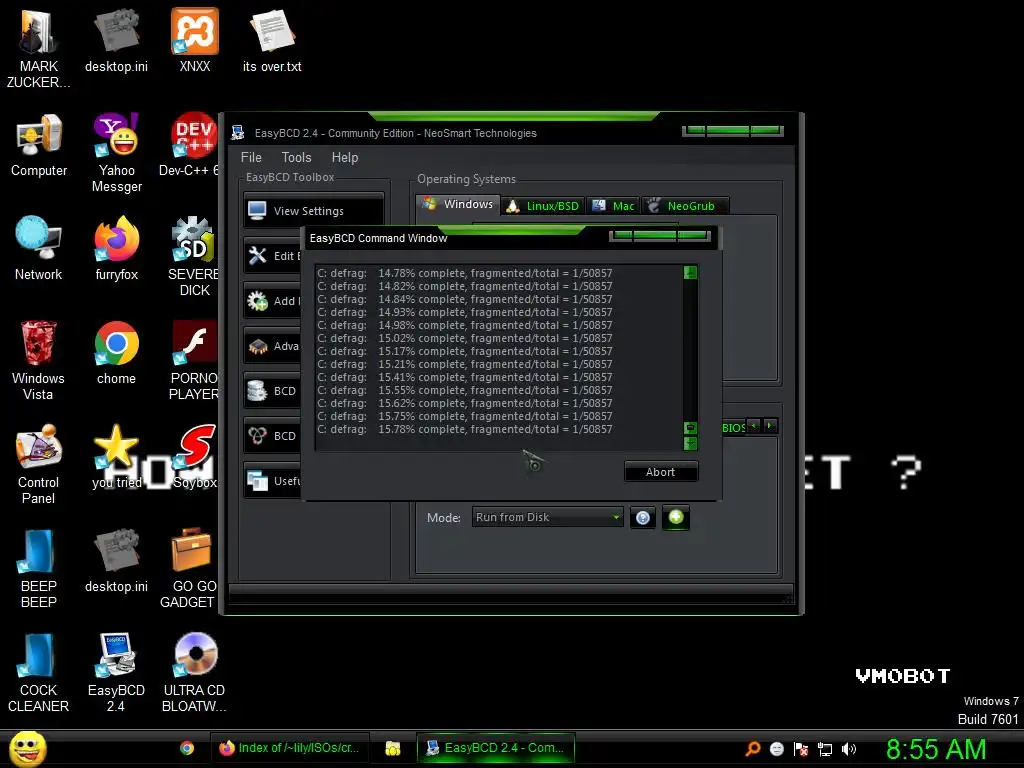Click the blue help icon beside Mode
Viewport: 1024px width, 768px height.
pos(643,518)
